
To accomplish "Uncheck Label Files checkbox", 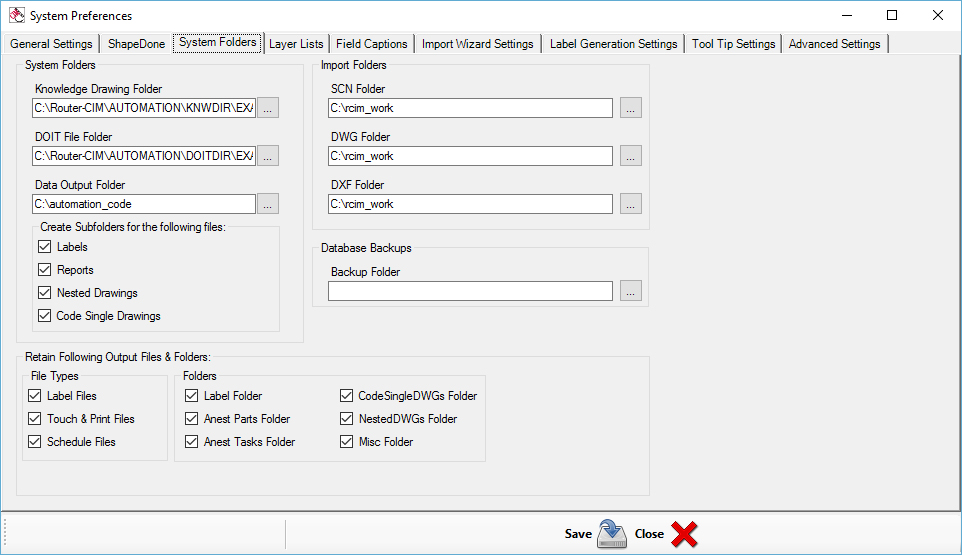I will pos(34,396).
